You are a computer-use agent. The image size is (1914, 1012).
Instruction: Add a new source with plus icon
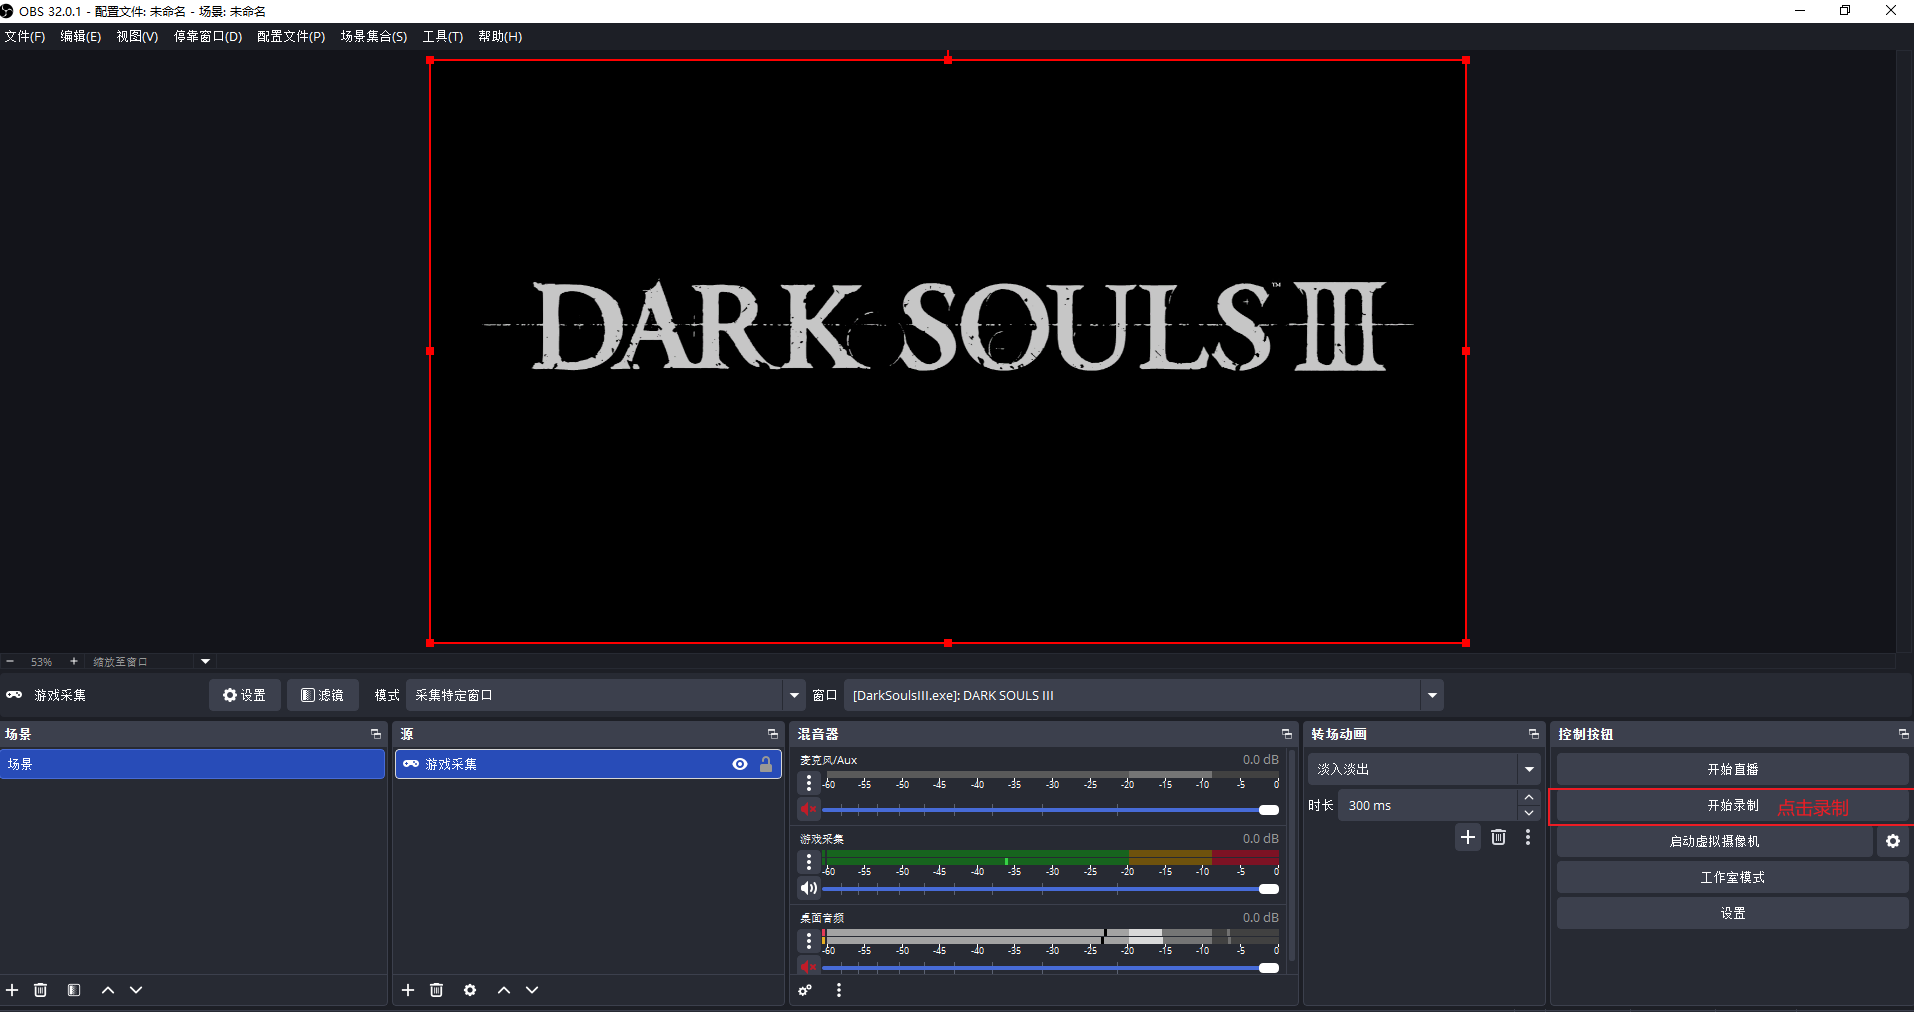(x=408, y=990)
